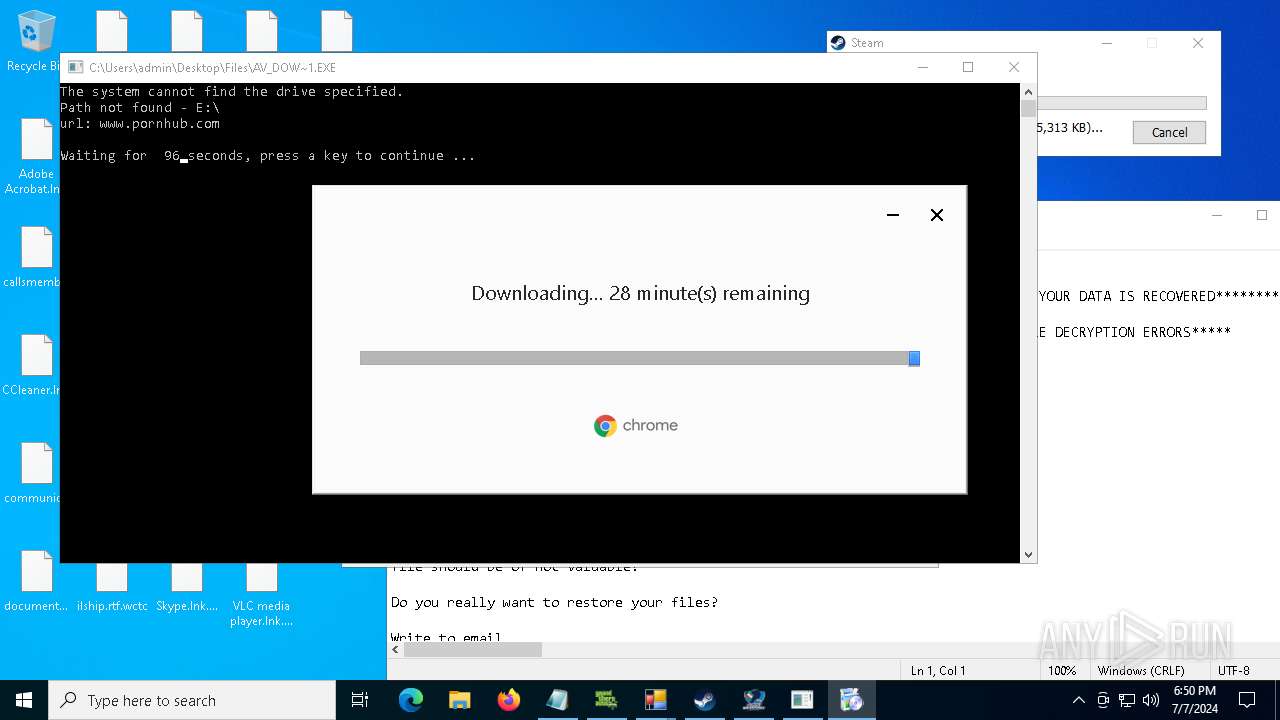Minimize the AV_DOW~1.EXE console window
The width and height of the screenshot is (1280, 720).
(x=922, y=67)
